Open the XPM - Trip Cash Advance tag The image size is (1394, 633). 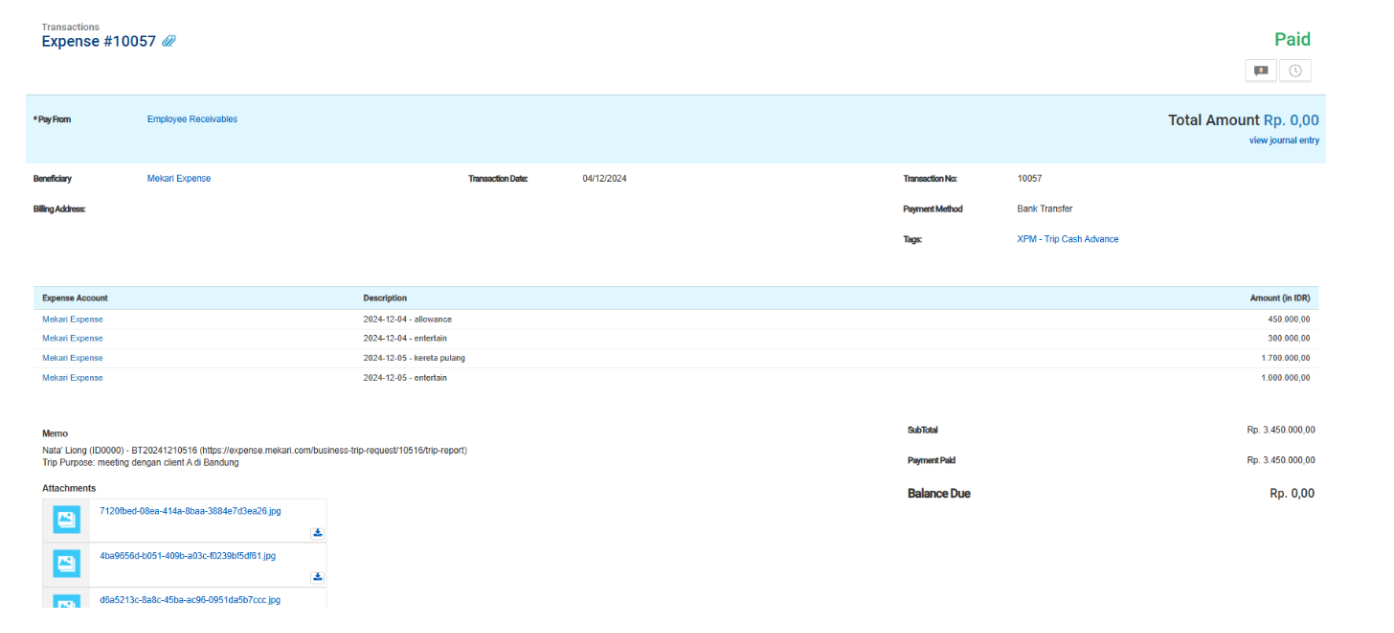pyautogui.click(x=1067, y=239)
